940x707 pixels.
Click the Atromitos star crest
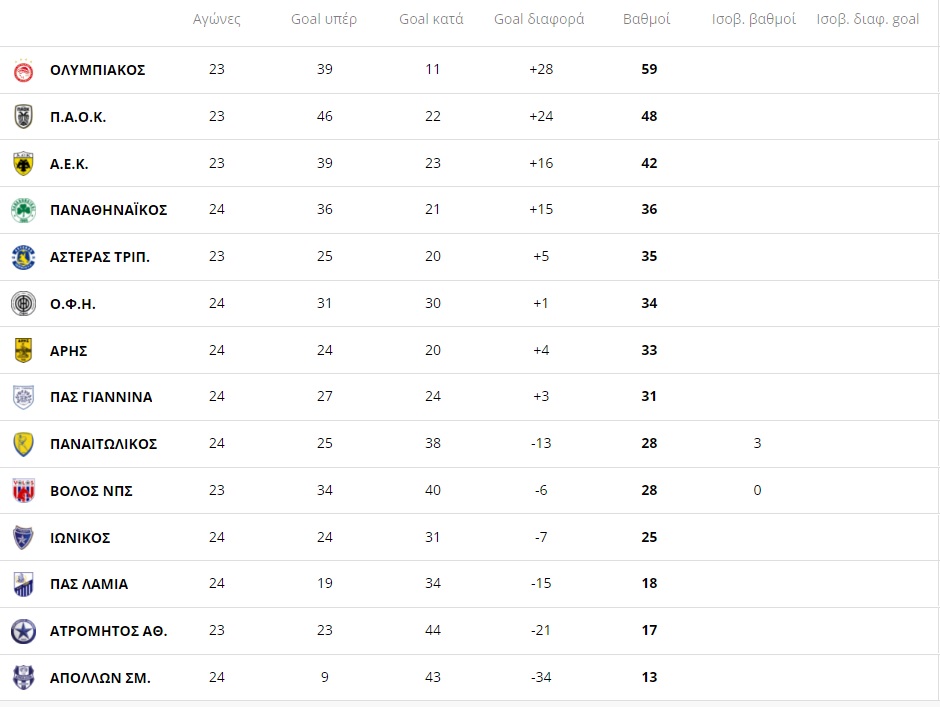pos(23,631)
